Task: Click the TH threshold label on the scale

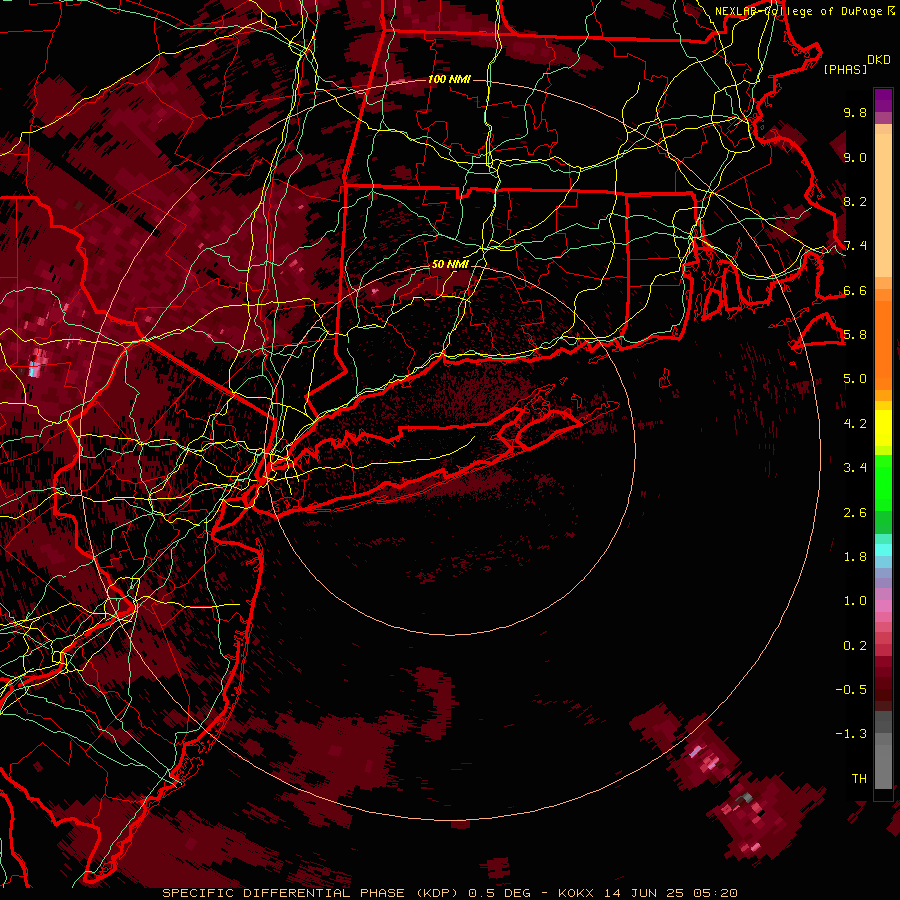Action: click(859, 779)
